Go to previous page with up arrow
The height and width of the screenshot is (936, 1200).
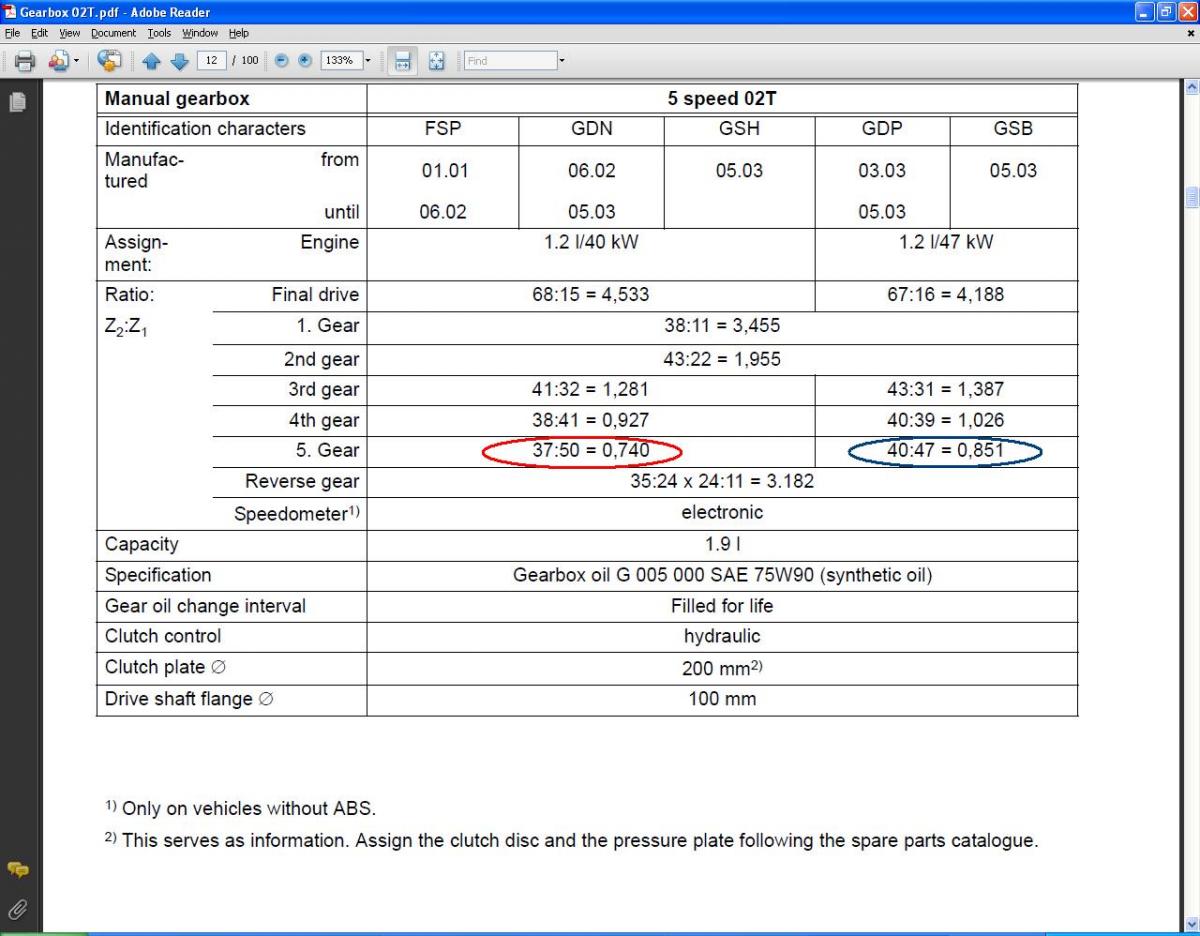coord(152,61)
